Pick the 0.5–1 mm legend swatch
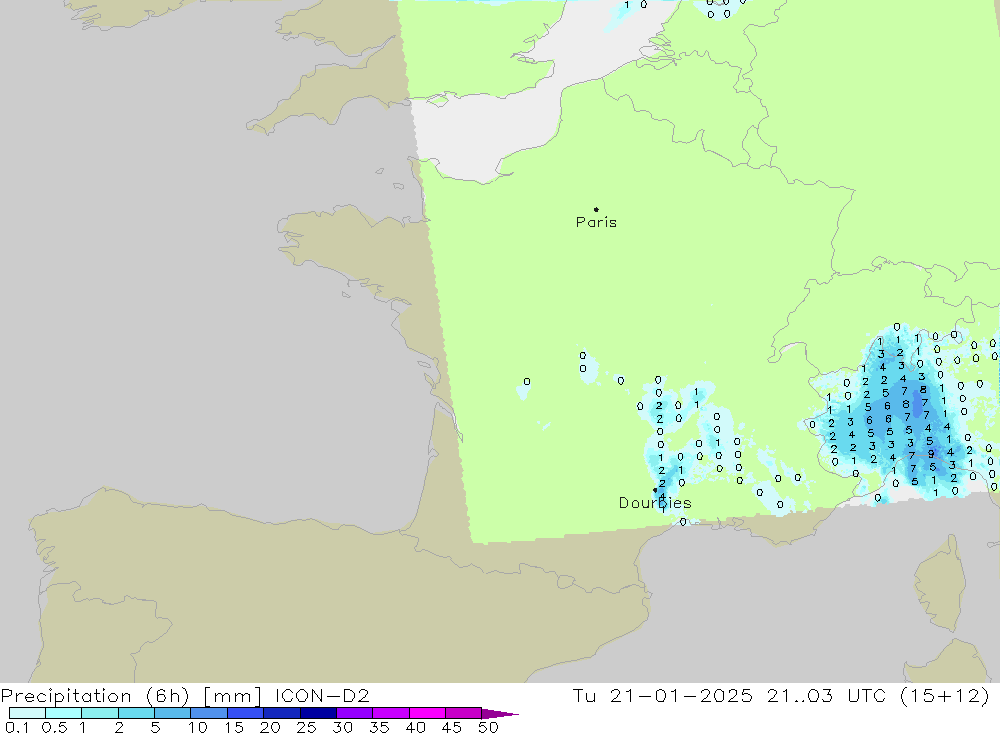 (63, 713)
